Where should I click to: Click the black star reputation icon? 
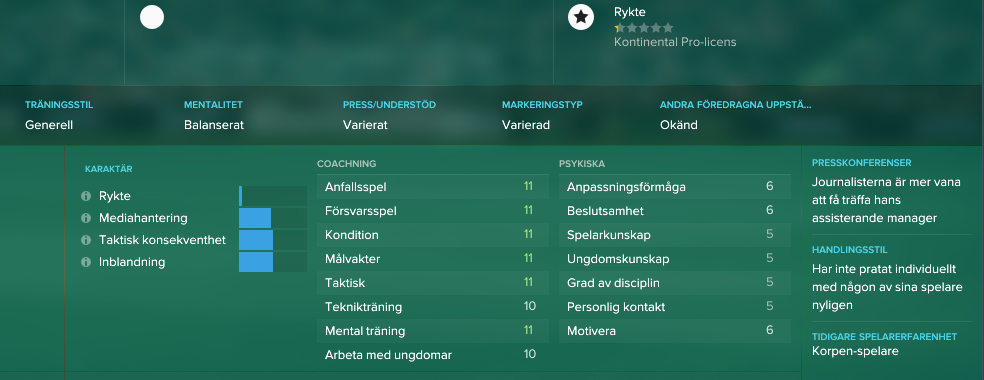581,17
